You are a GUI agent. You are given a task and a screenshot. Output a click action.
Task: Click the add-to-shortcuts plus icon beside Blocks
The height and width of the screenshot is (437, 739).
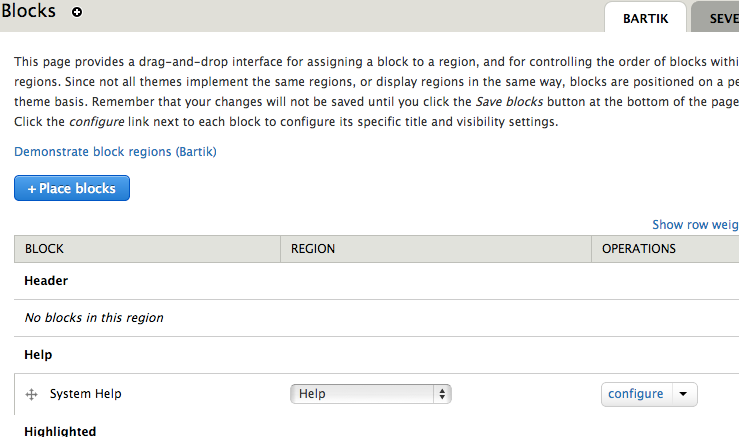[77, 13]
